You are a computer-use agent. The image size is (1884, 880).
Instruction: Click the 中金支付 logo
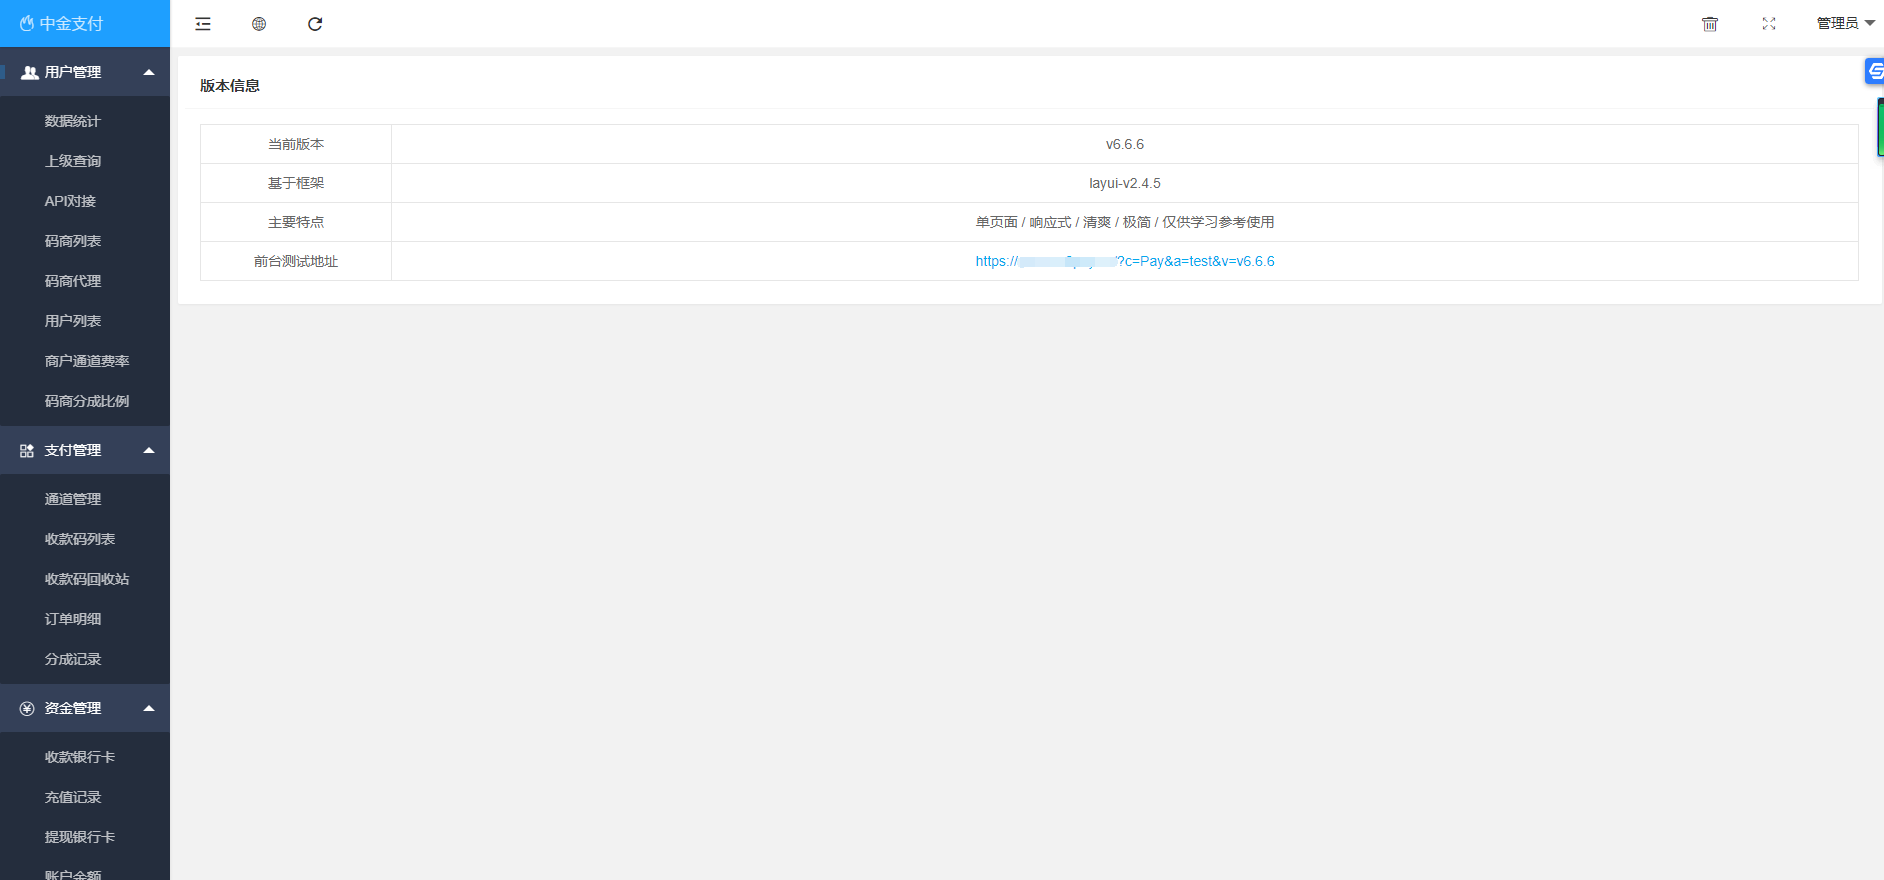click(62, 23)
